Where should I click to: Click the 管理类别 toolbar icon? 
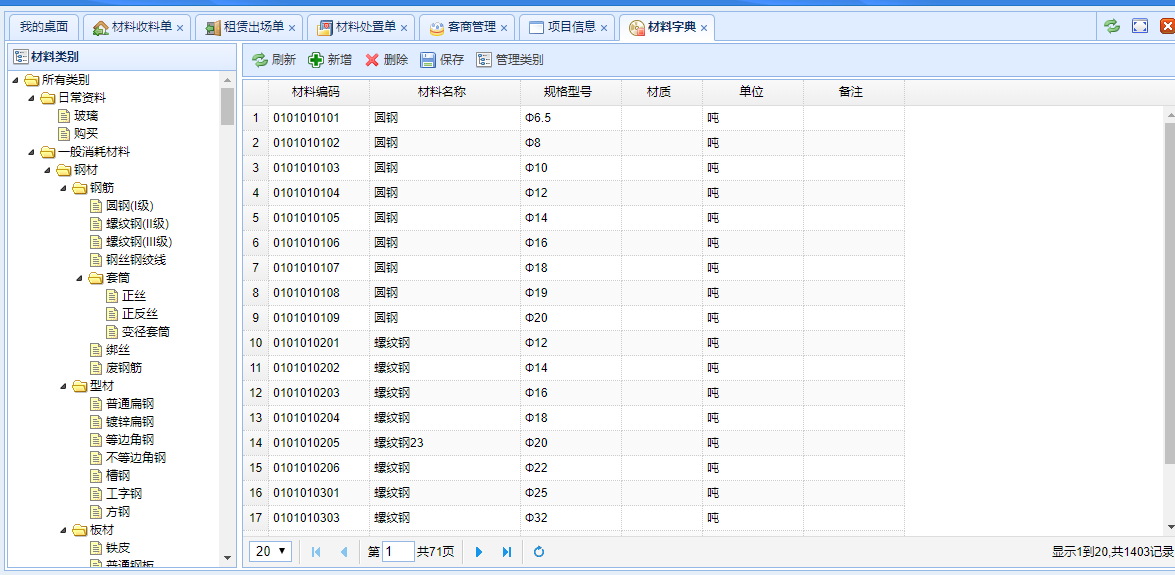point(484,60)
